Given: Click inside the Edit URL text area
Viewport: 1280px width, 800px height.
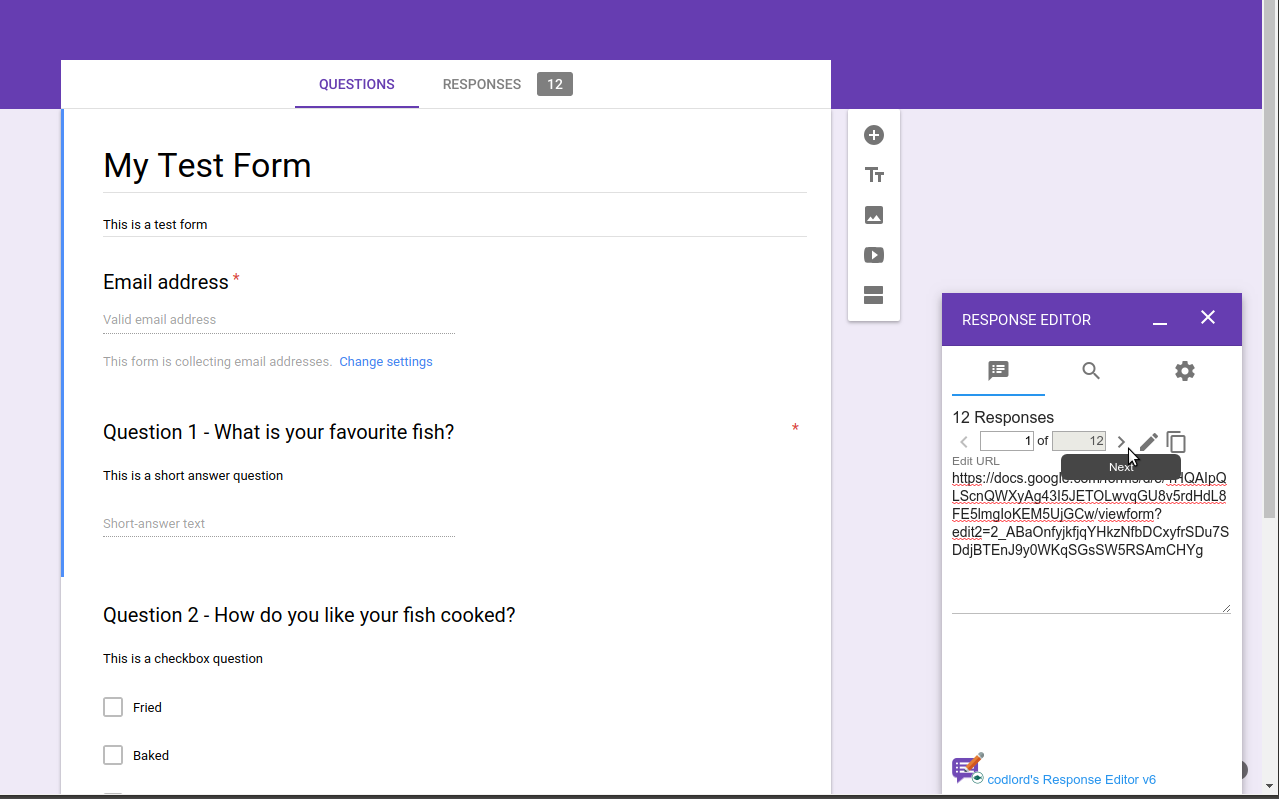Looking at the screenshot, I should (x=1091, y=540).
